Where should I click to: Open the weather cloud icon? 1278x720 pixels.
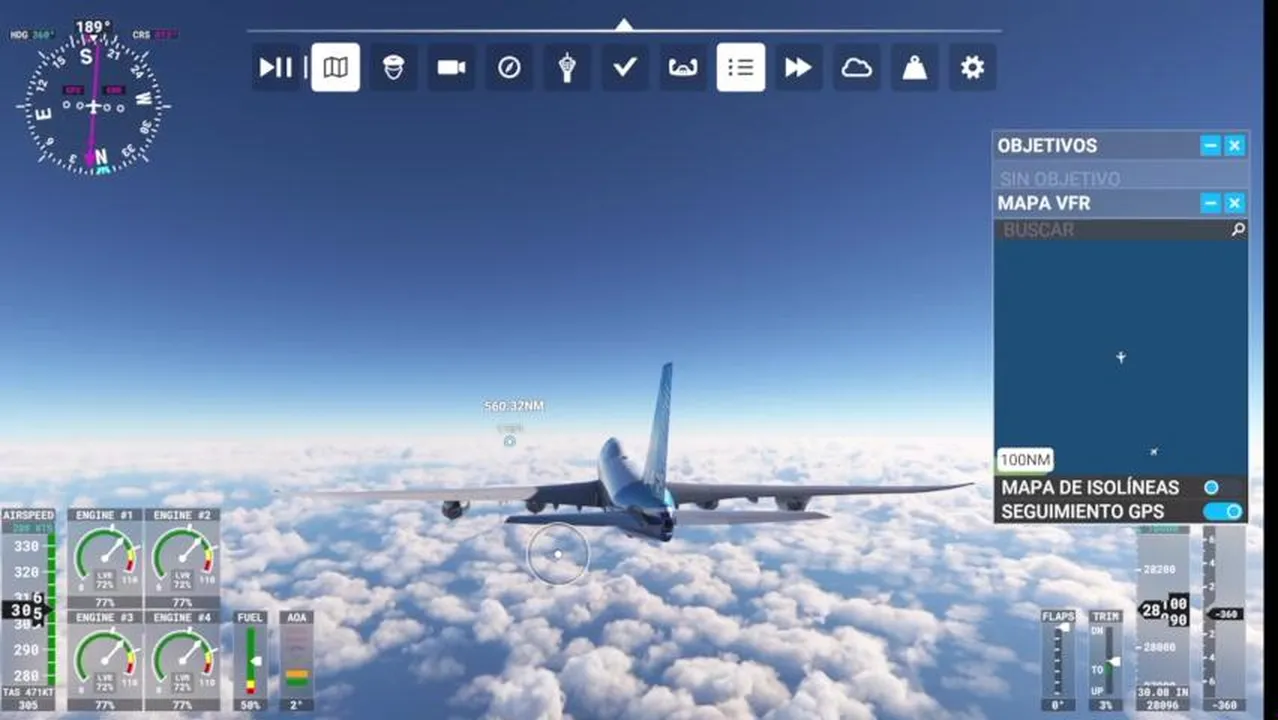[856, 67]
